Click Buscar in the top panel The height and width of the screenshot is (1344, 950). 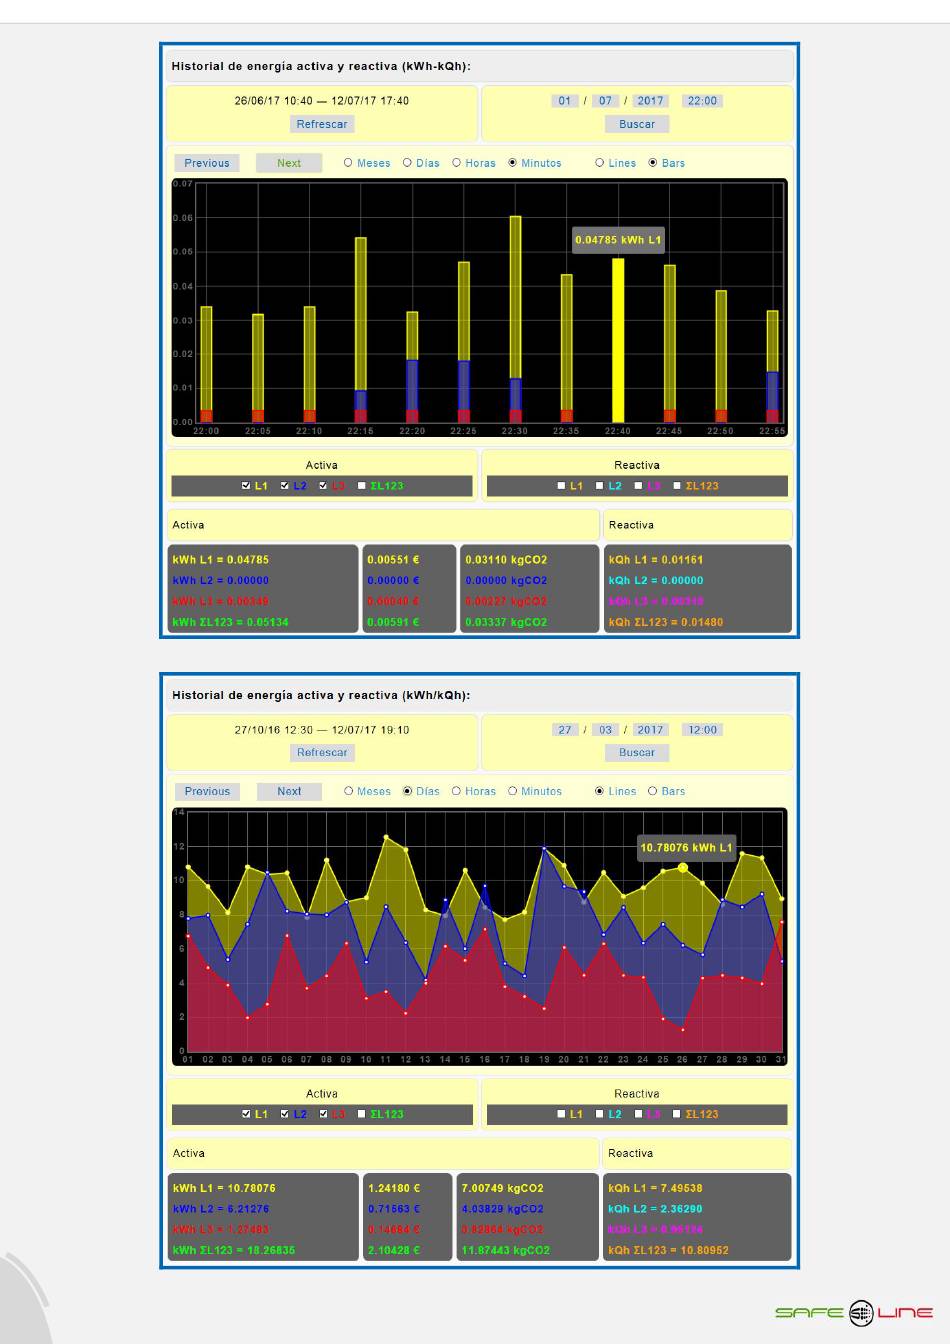[637, 124]
